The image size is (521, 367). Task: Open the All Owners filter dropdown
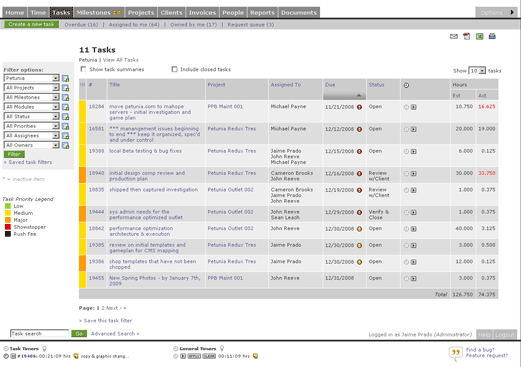point(32,145)
